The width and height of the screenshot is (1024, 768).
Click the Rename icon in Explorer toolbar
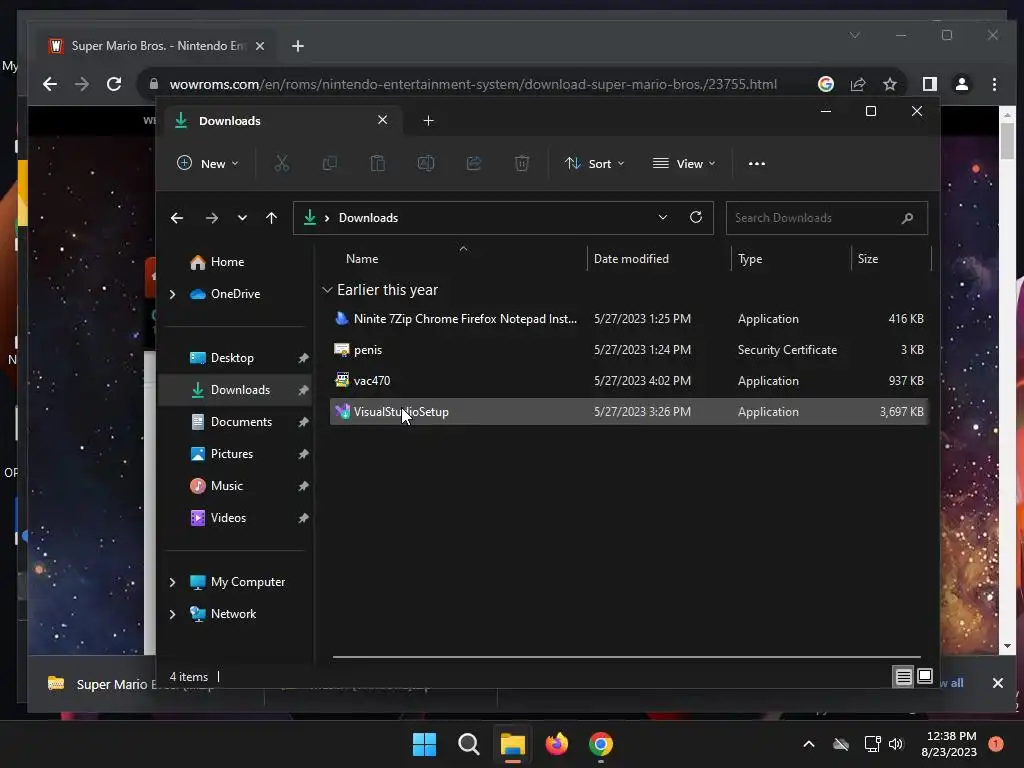pyautogui.click(x=426, y=163)
